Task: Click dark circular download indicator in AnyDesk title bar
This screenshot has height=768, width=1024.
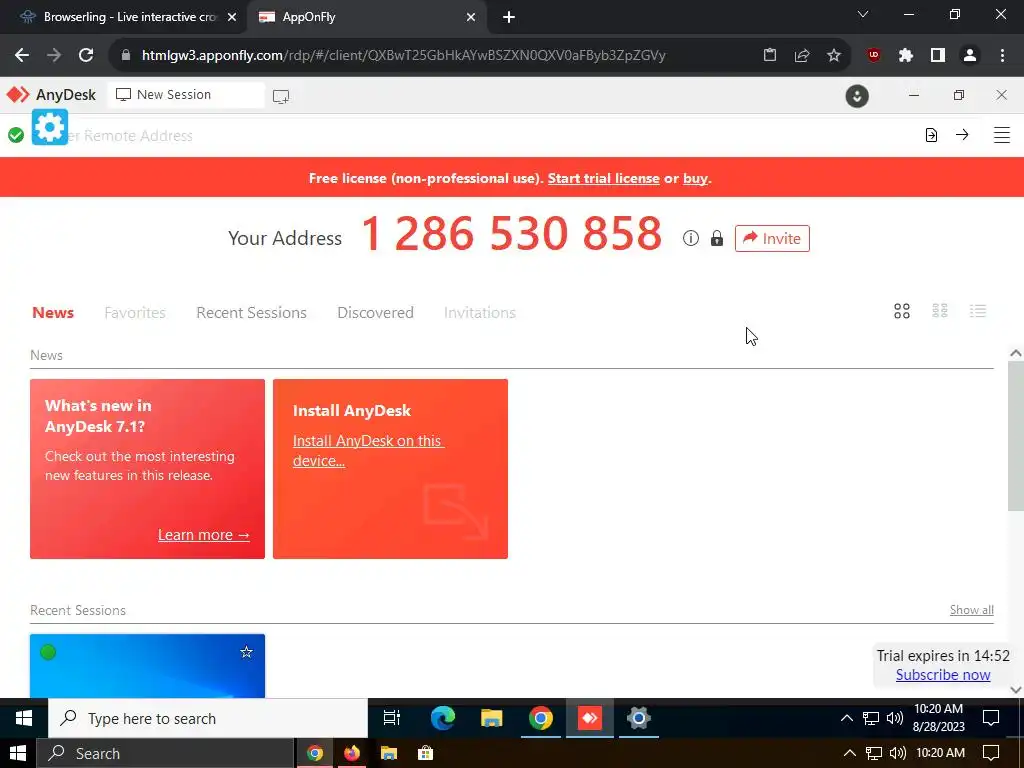Action: click(857, 96)
